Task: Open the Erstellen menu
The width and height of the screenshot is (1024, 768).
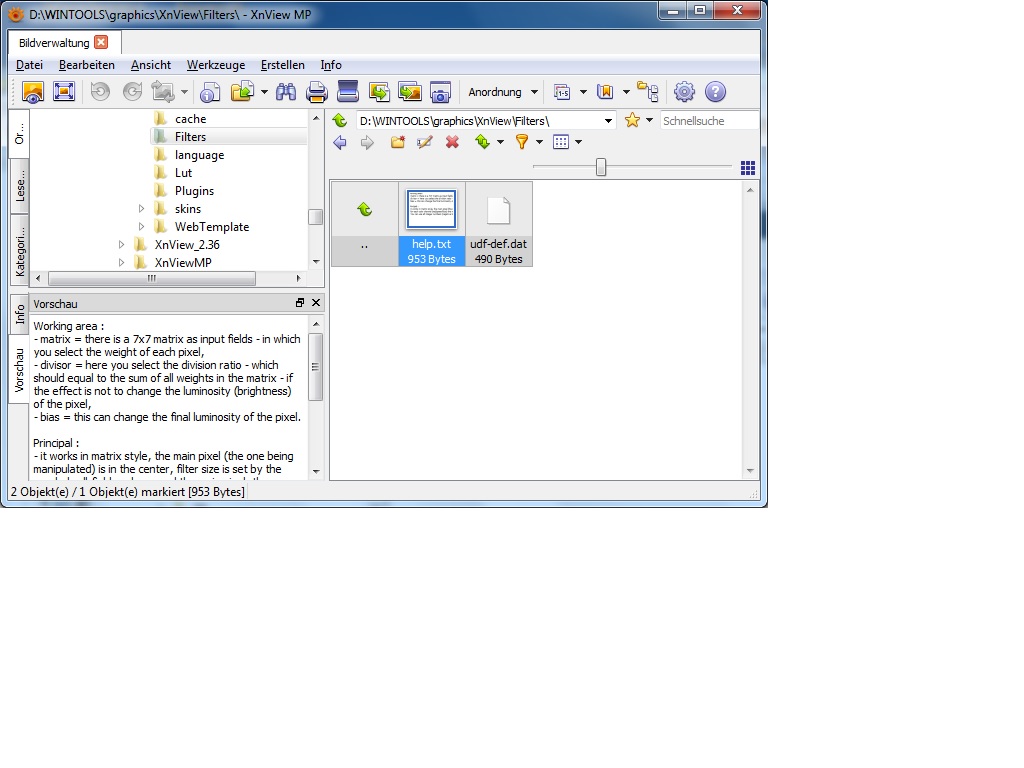Action: [x=283, y=65]
